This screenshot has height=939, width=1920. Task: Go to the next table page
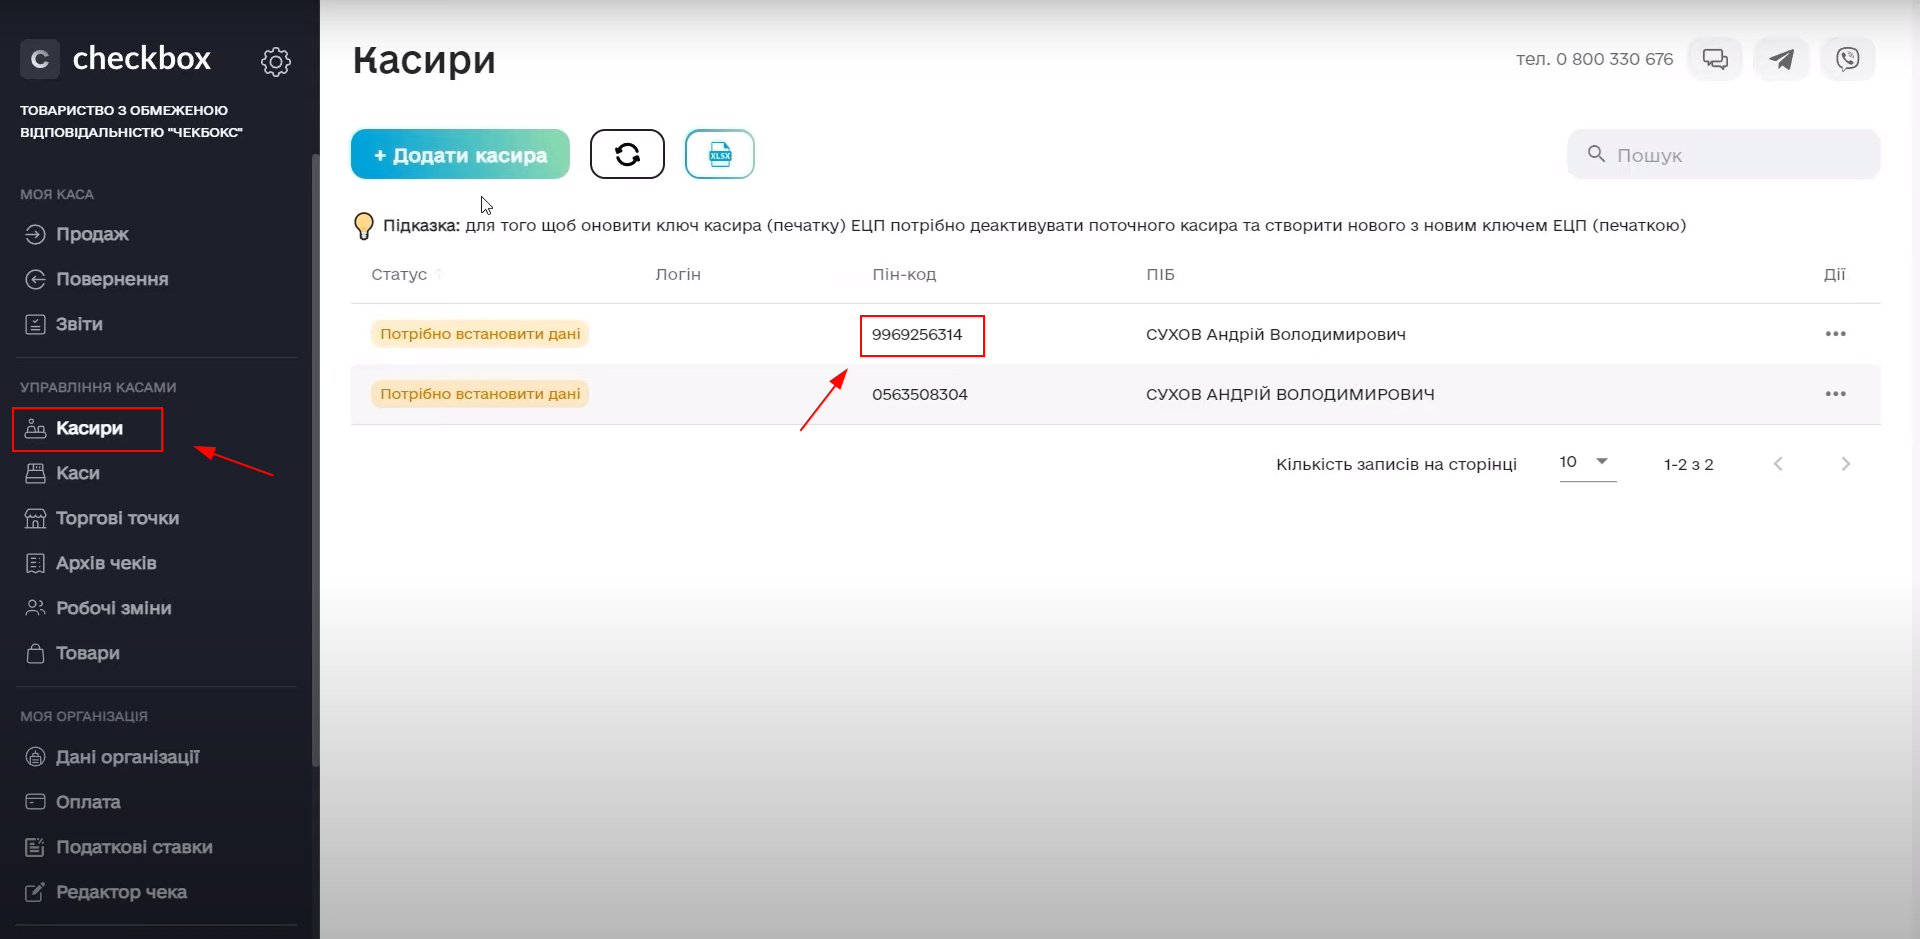[x=1846, y=464]
